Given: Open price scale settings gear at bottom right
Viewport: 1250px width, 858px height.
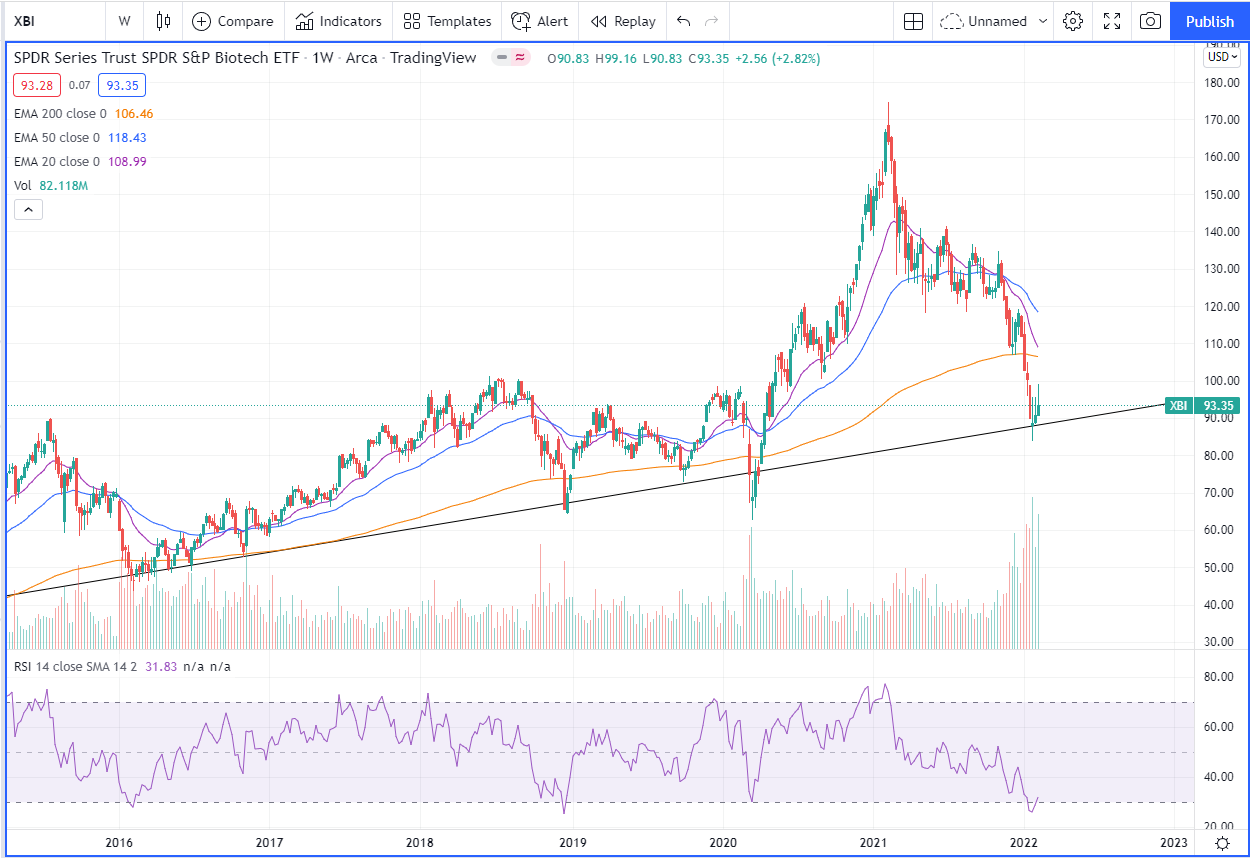Looking at the screenshot, I should coord(1222,843).
